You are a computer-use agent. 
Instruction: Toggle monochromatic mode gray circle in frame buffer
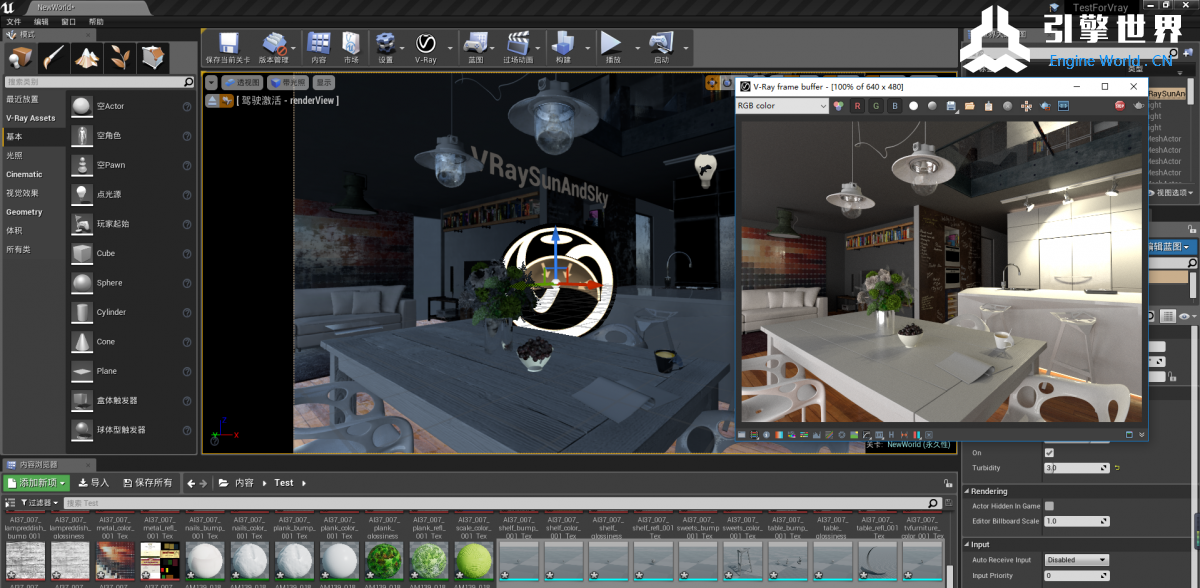coord(932,106)
